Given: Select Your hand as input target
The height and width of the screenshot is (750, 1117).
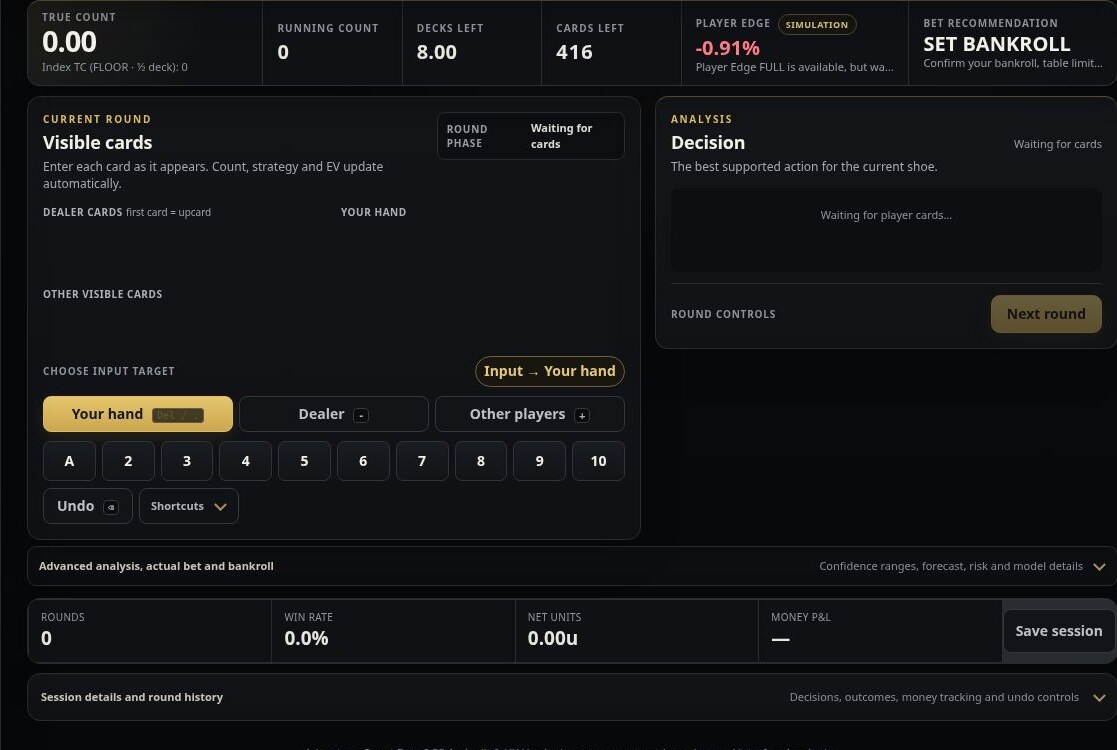Looking at the screenshot, I should pyautogui.click(x=137, y=414).
